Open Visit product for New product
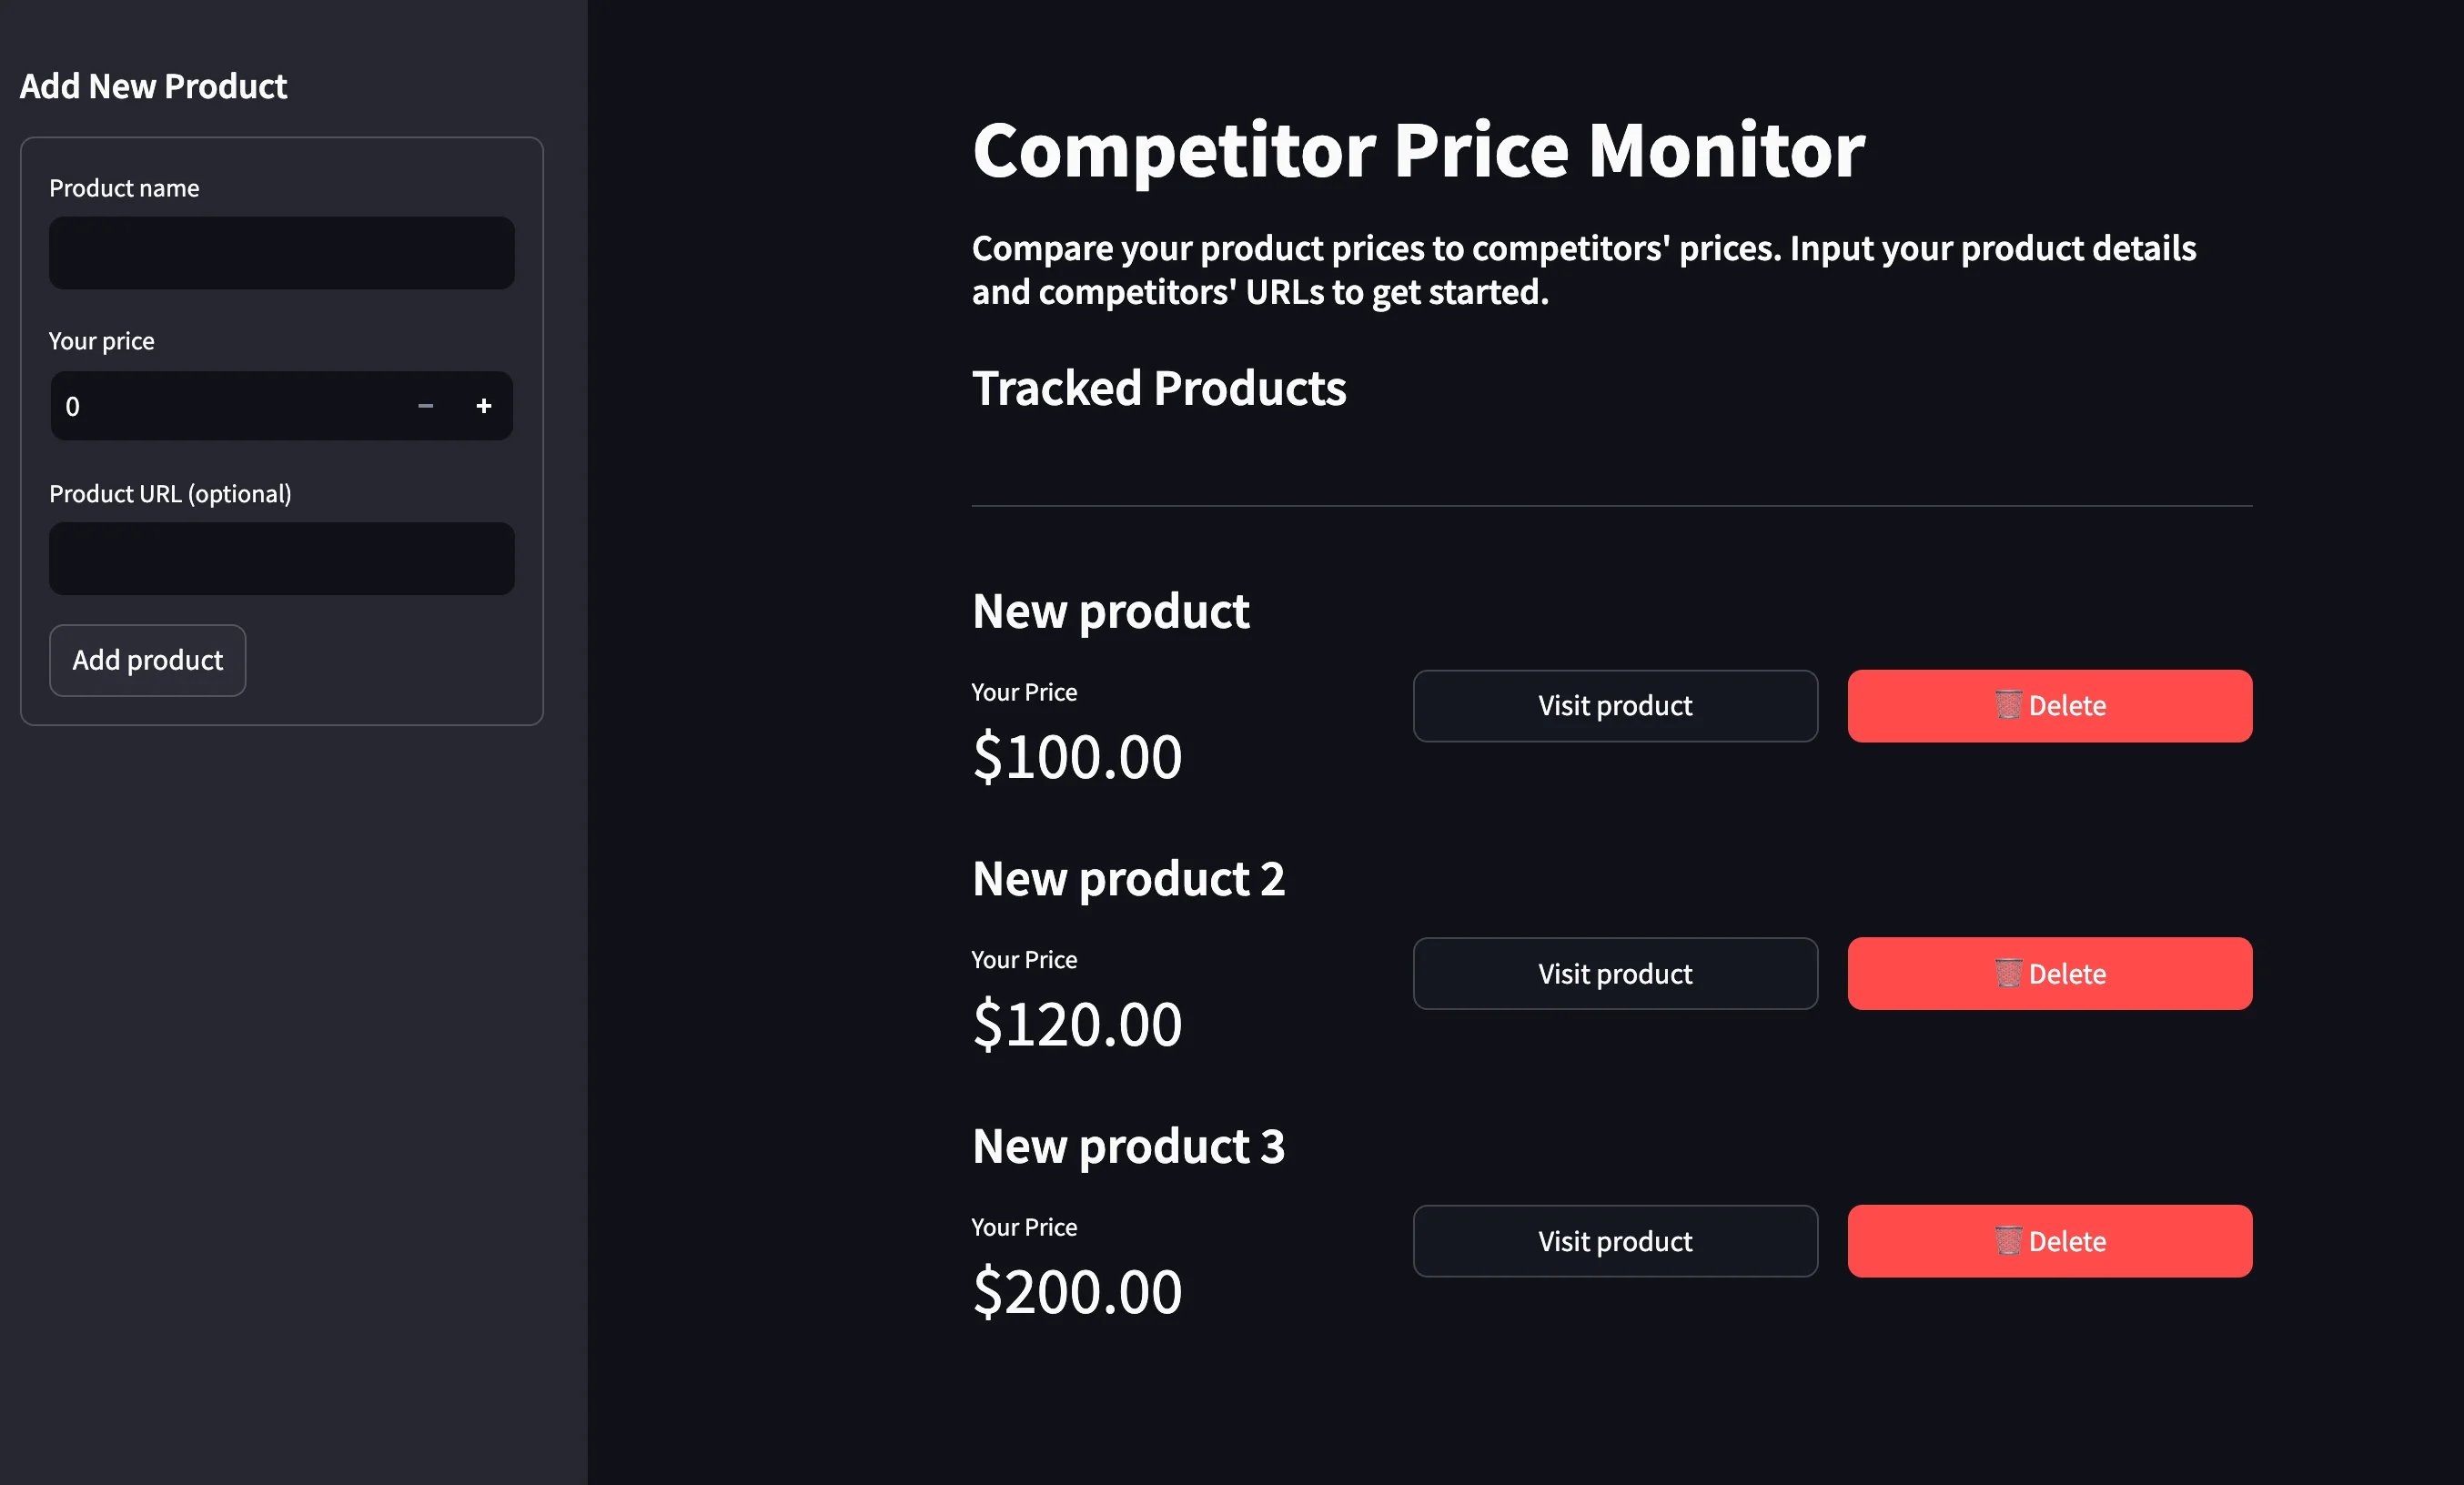Image resolution: width=2464 pixels, height=1485 pixels. (x=1614, y=706)
